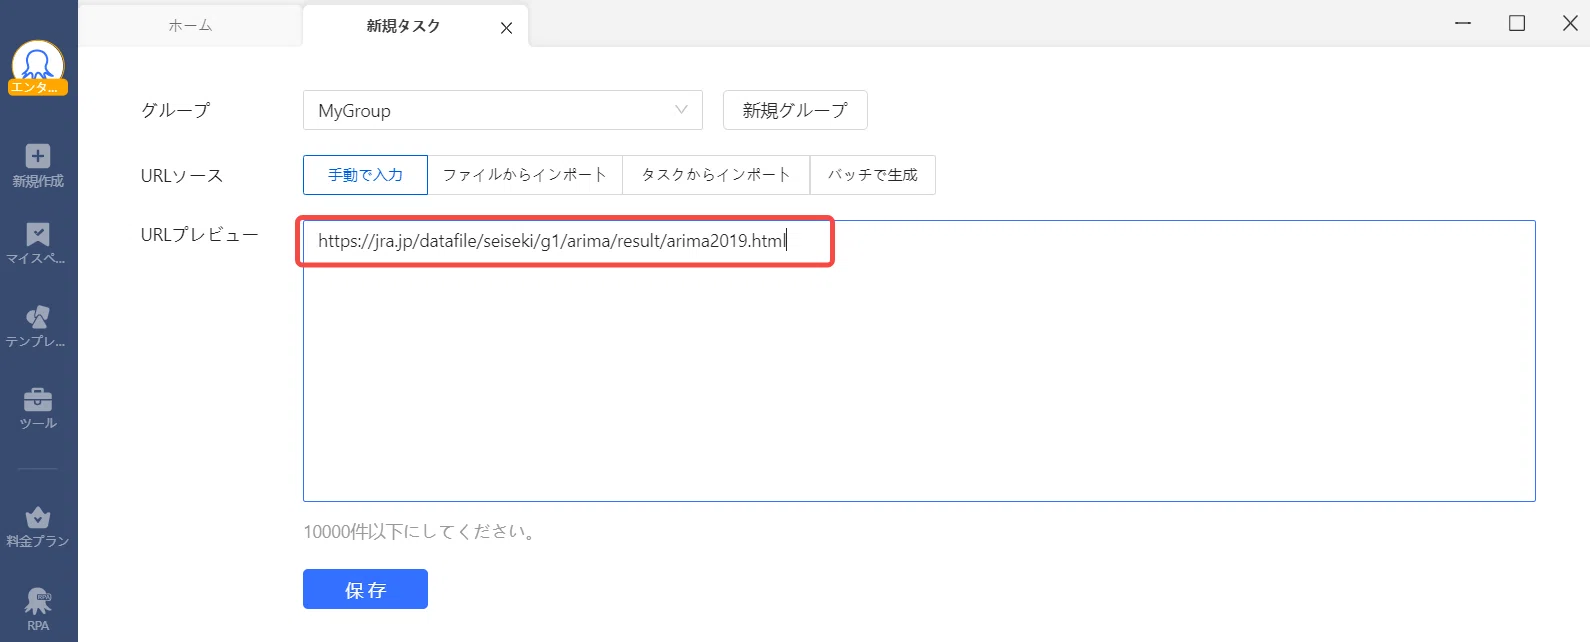Open the ツール toolbox icon
The image size is (1590, 642).
pyautogui.click(x=38, y=399)
